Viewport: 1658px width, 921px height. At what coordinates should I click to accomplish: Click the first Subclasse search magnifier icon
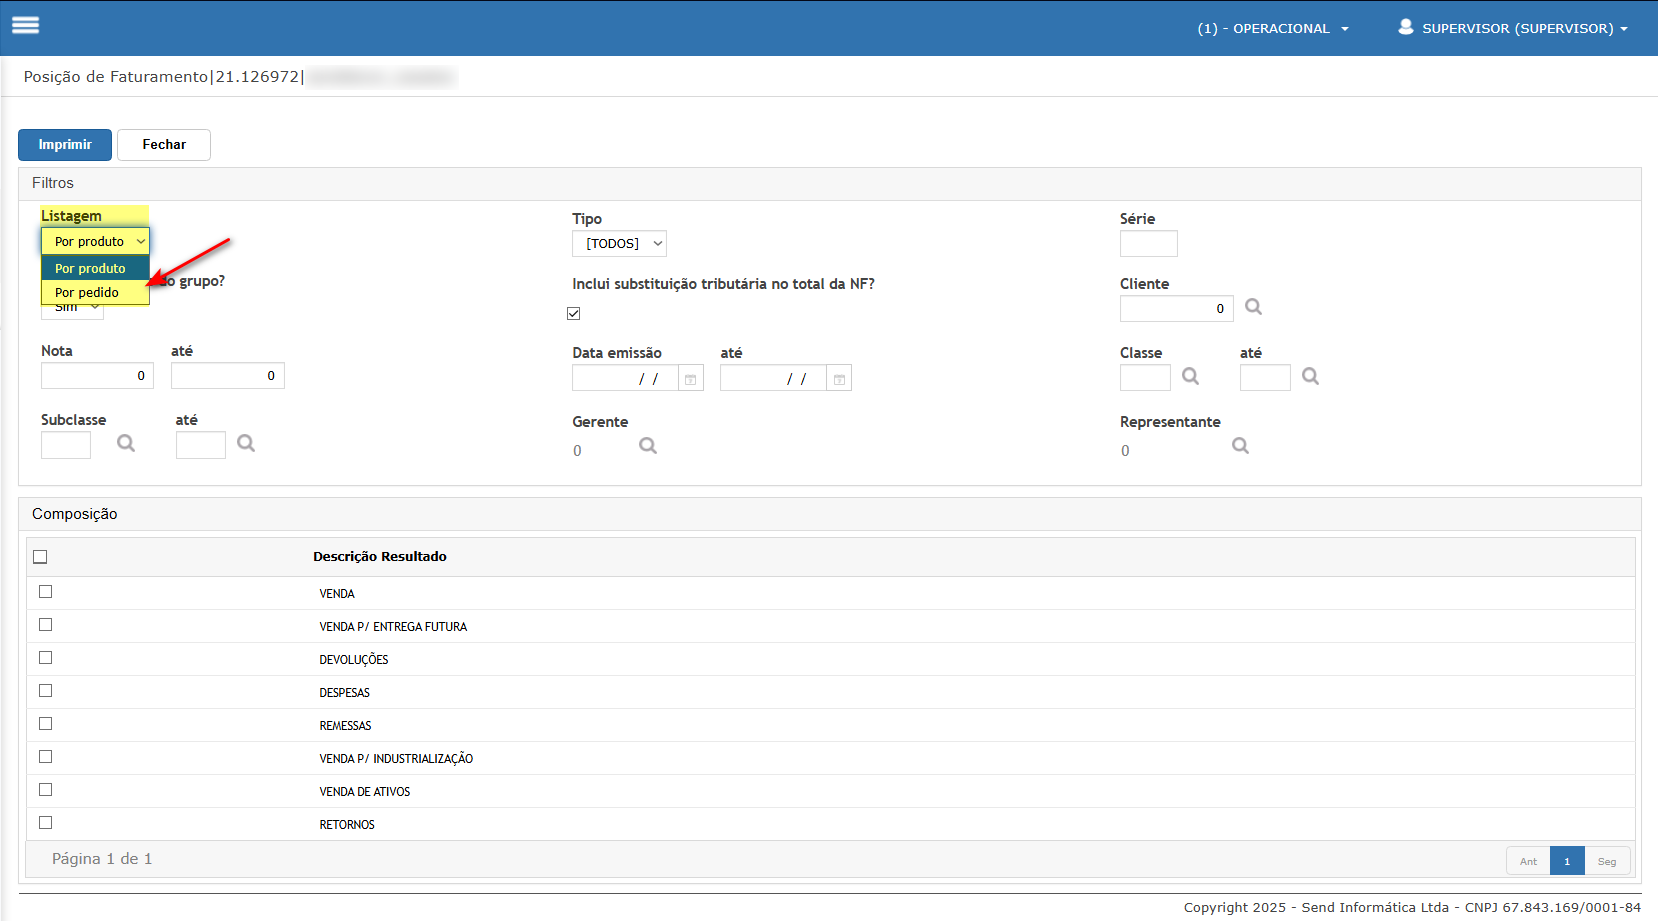(x=126, y=443)
